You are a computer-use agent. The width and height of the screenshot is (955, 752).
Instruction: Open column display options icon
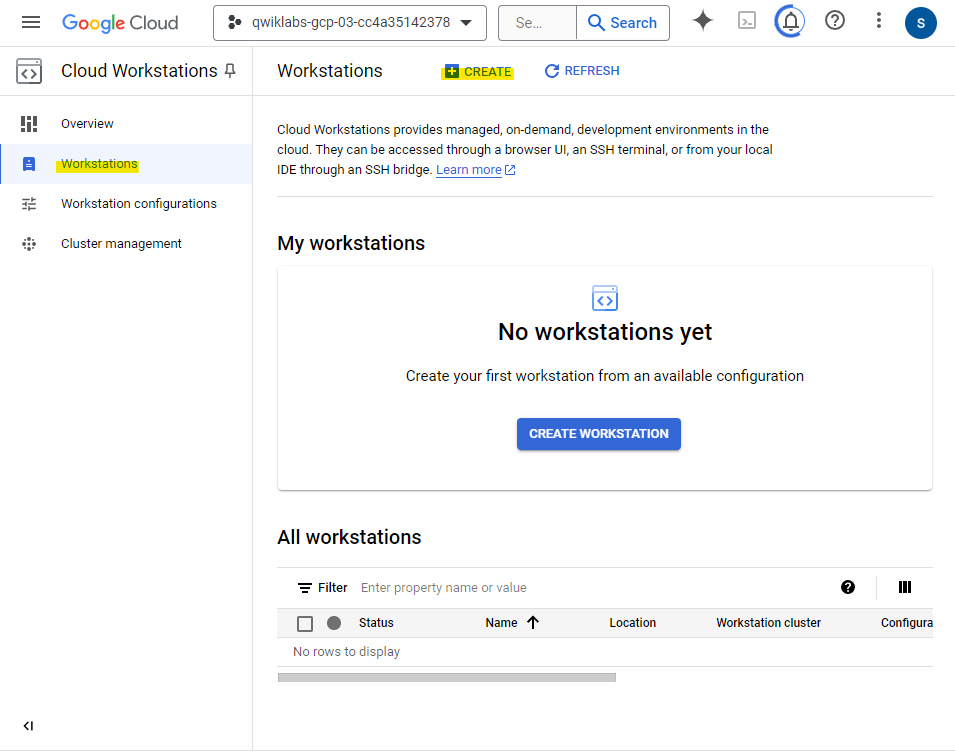[x=904, y=587]
